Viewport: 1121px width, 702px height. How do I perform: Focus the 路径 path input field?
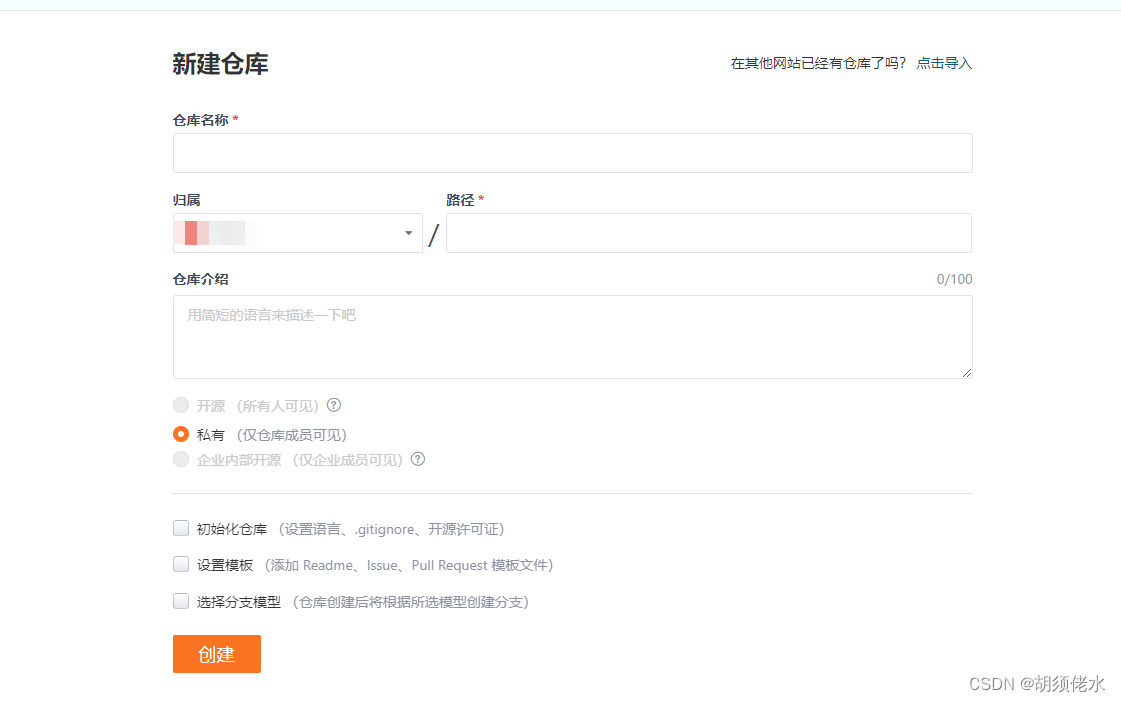pyautogui.click(x=708, y=233)
